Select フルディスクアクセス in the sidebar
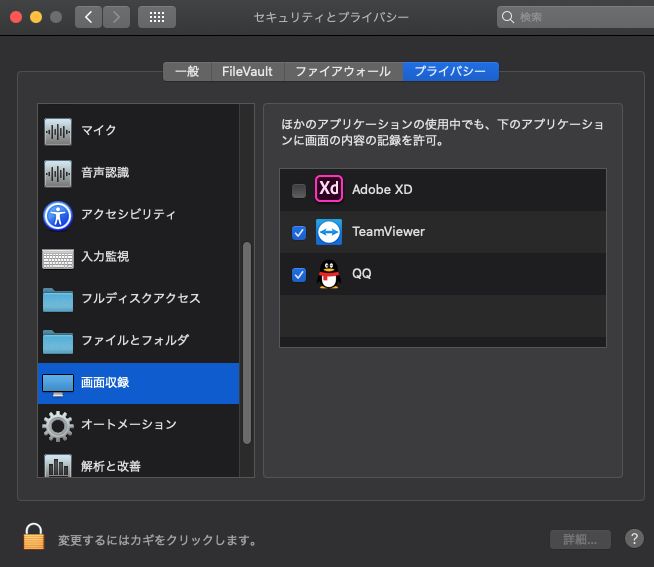Image resolution: width=654 pixels, height=567 pixels. (138, 300)
